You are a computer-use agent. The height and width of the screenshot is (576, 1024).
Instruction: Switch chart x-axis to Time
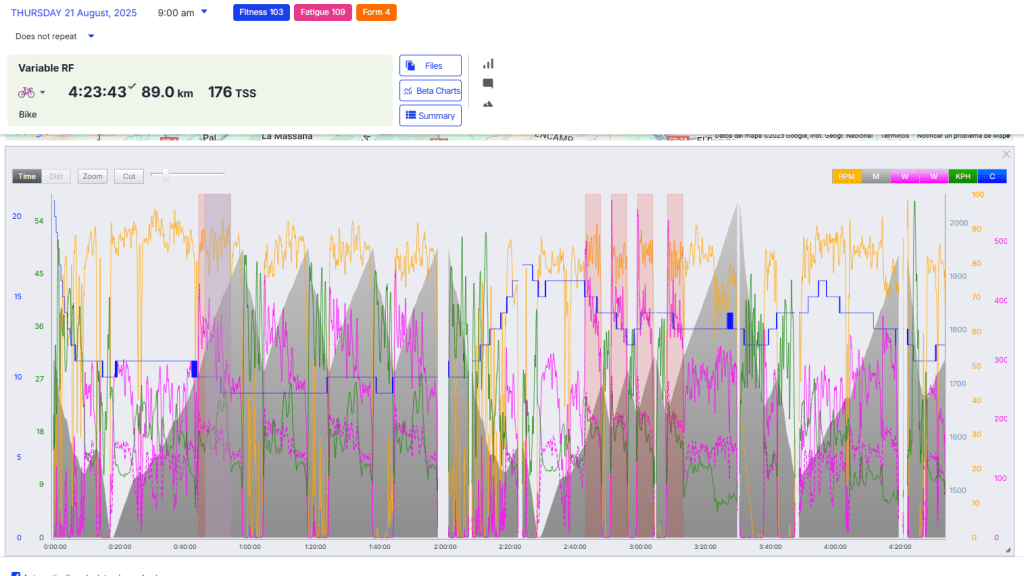pyautogui.click(x=27, y=176)
